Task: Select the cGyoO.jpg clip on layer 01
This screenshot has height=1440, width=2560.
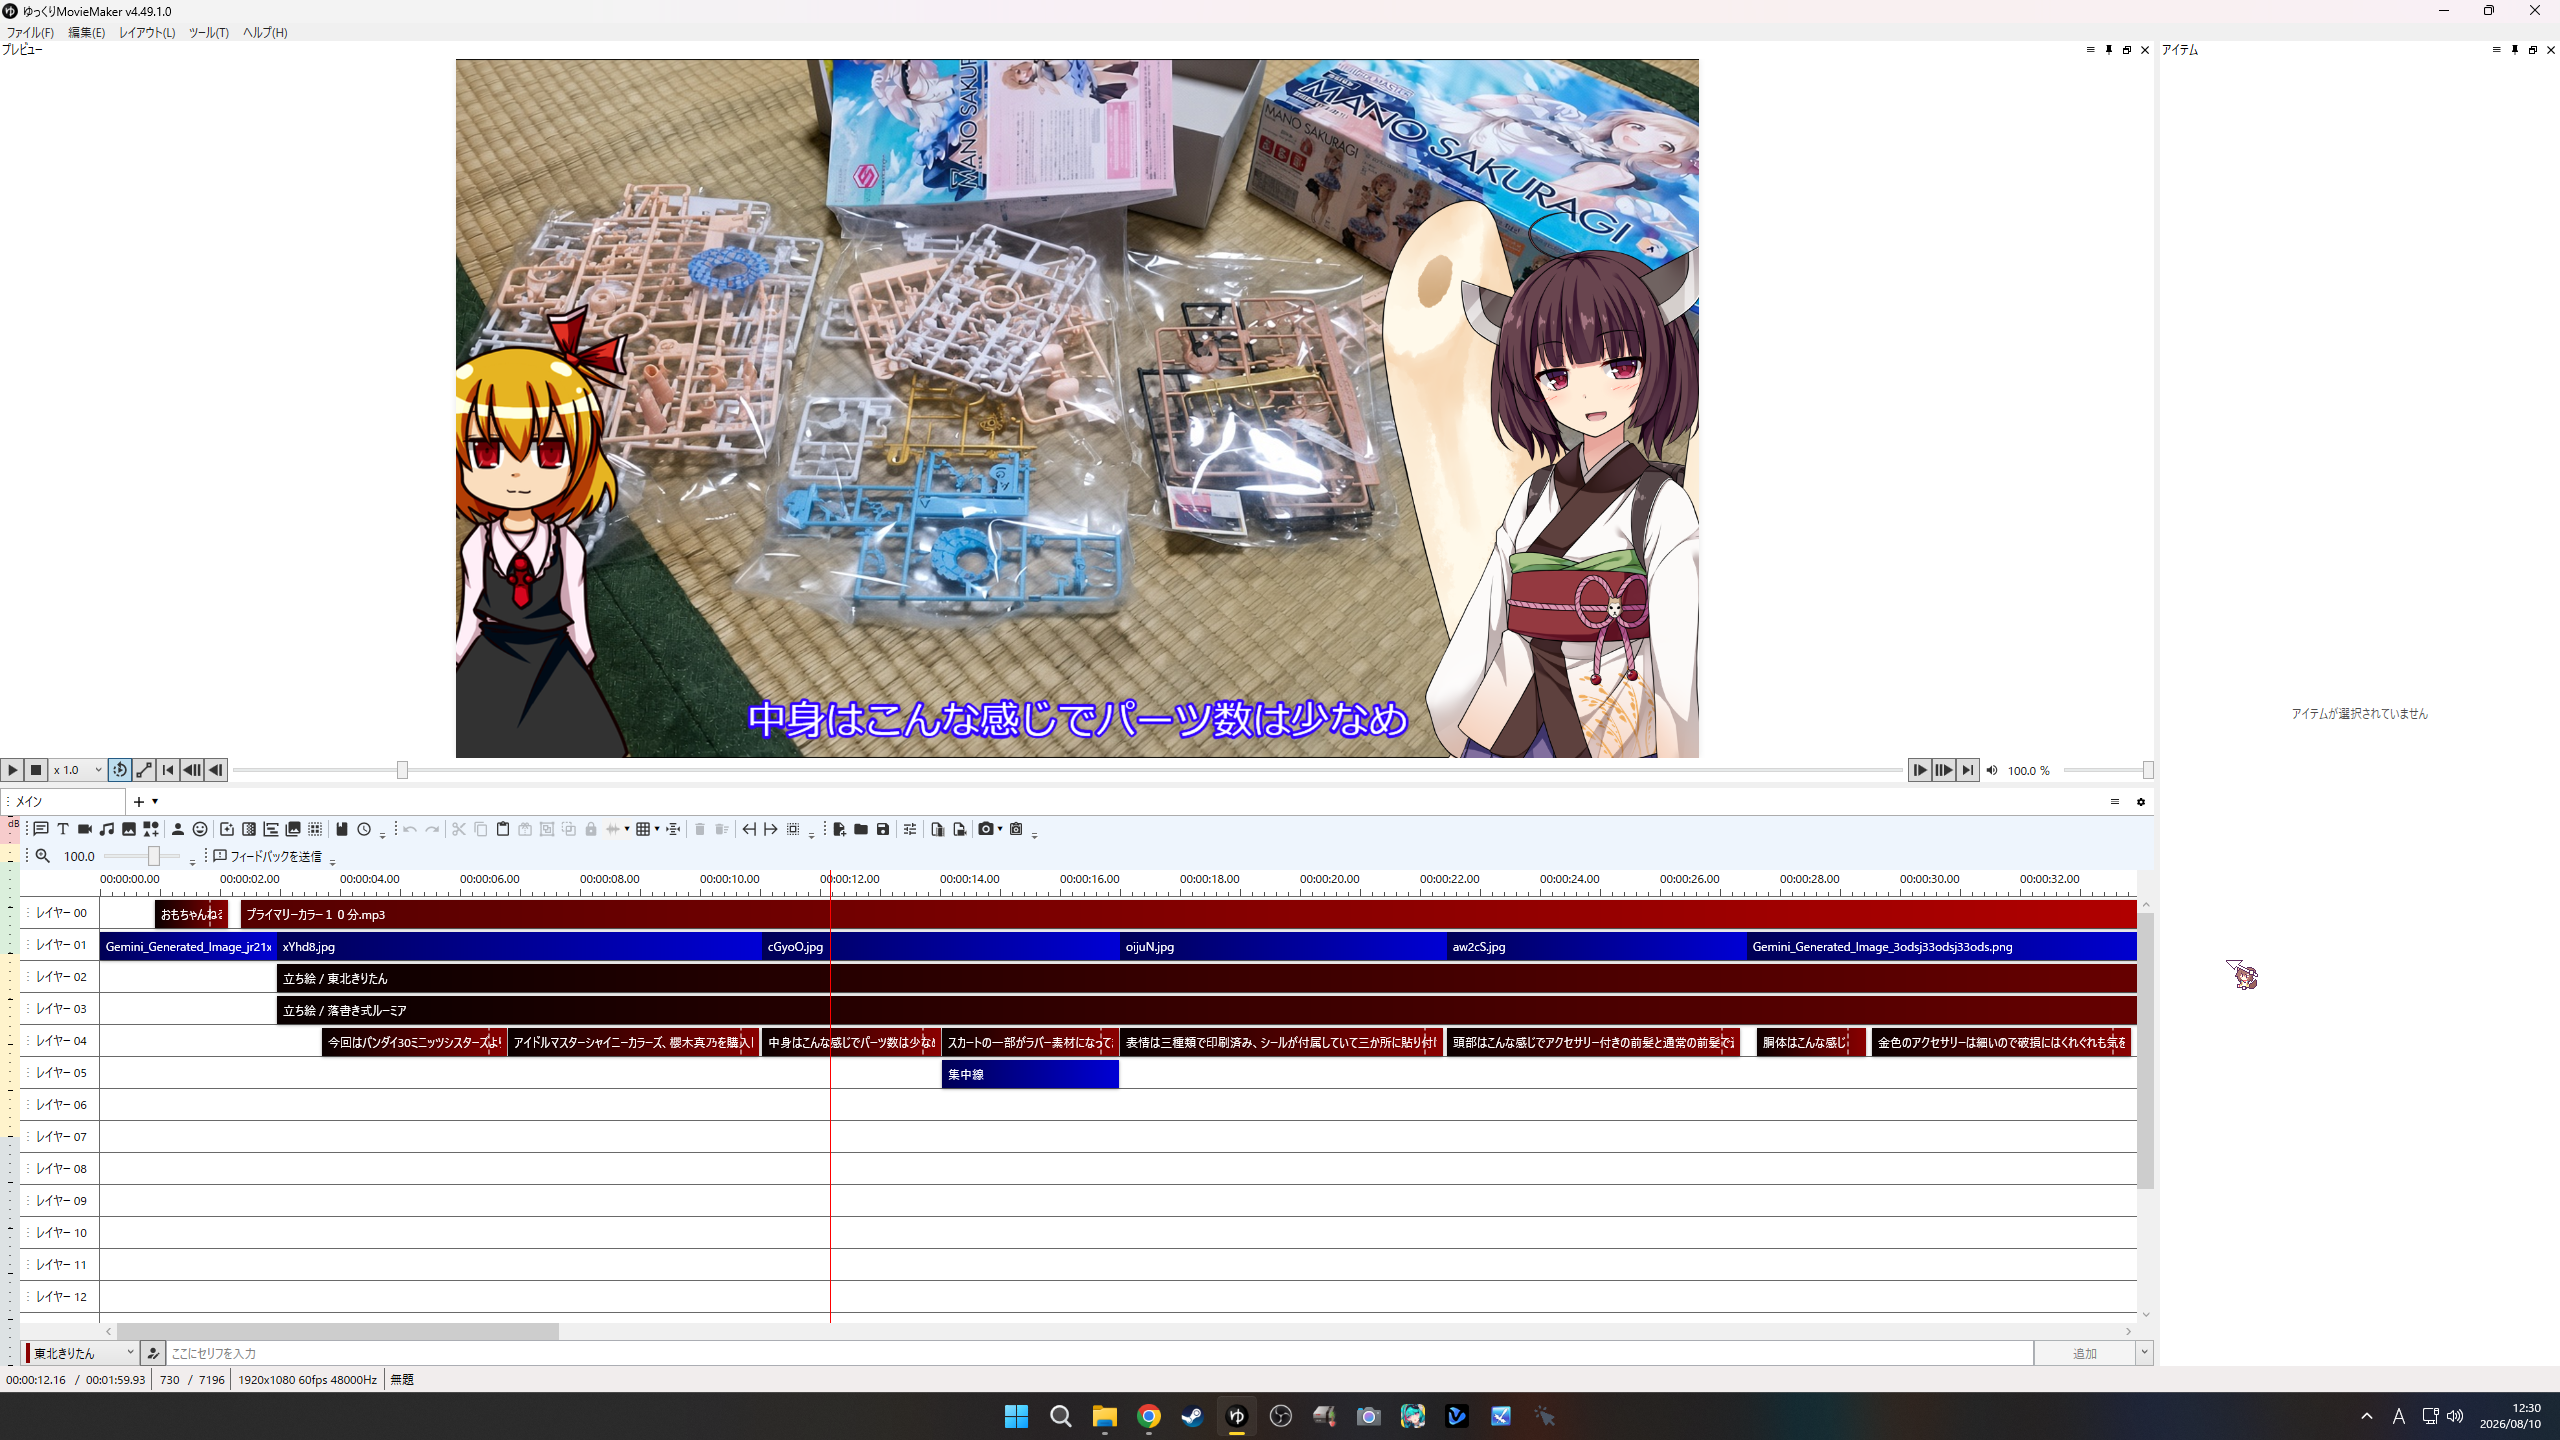Action: tap(940, 946)
